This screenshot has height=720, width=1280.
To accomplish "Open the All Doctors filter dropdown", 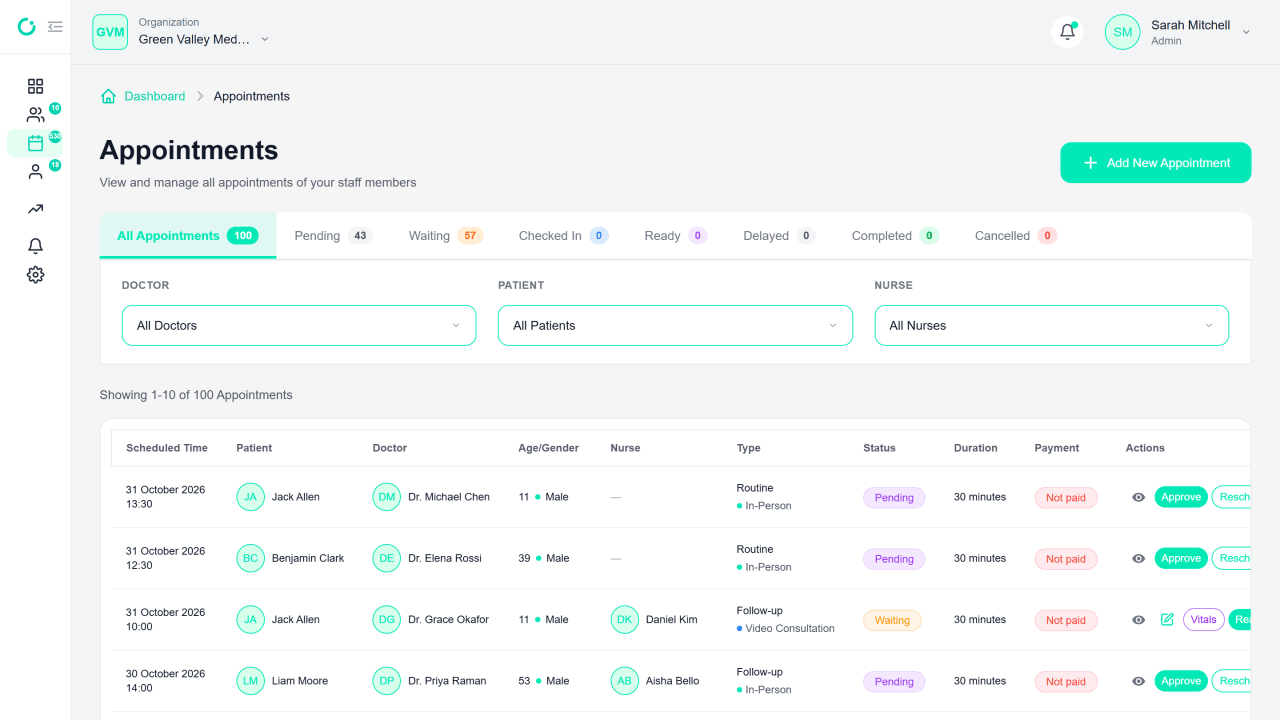I will [x=299, y=325].
